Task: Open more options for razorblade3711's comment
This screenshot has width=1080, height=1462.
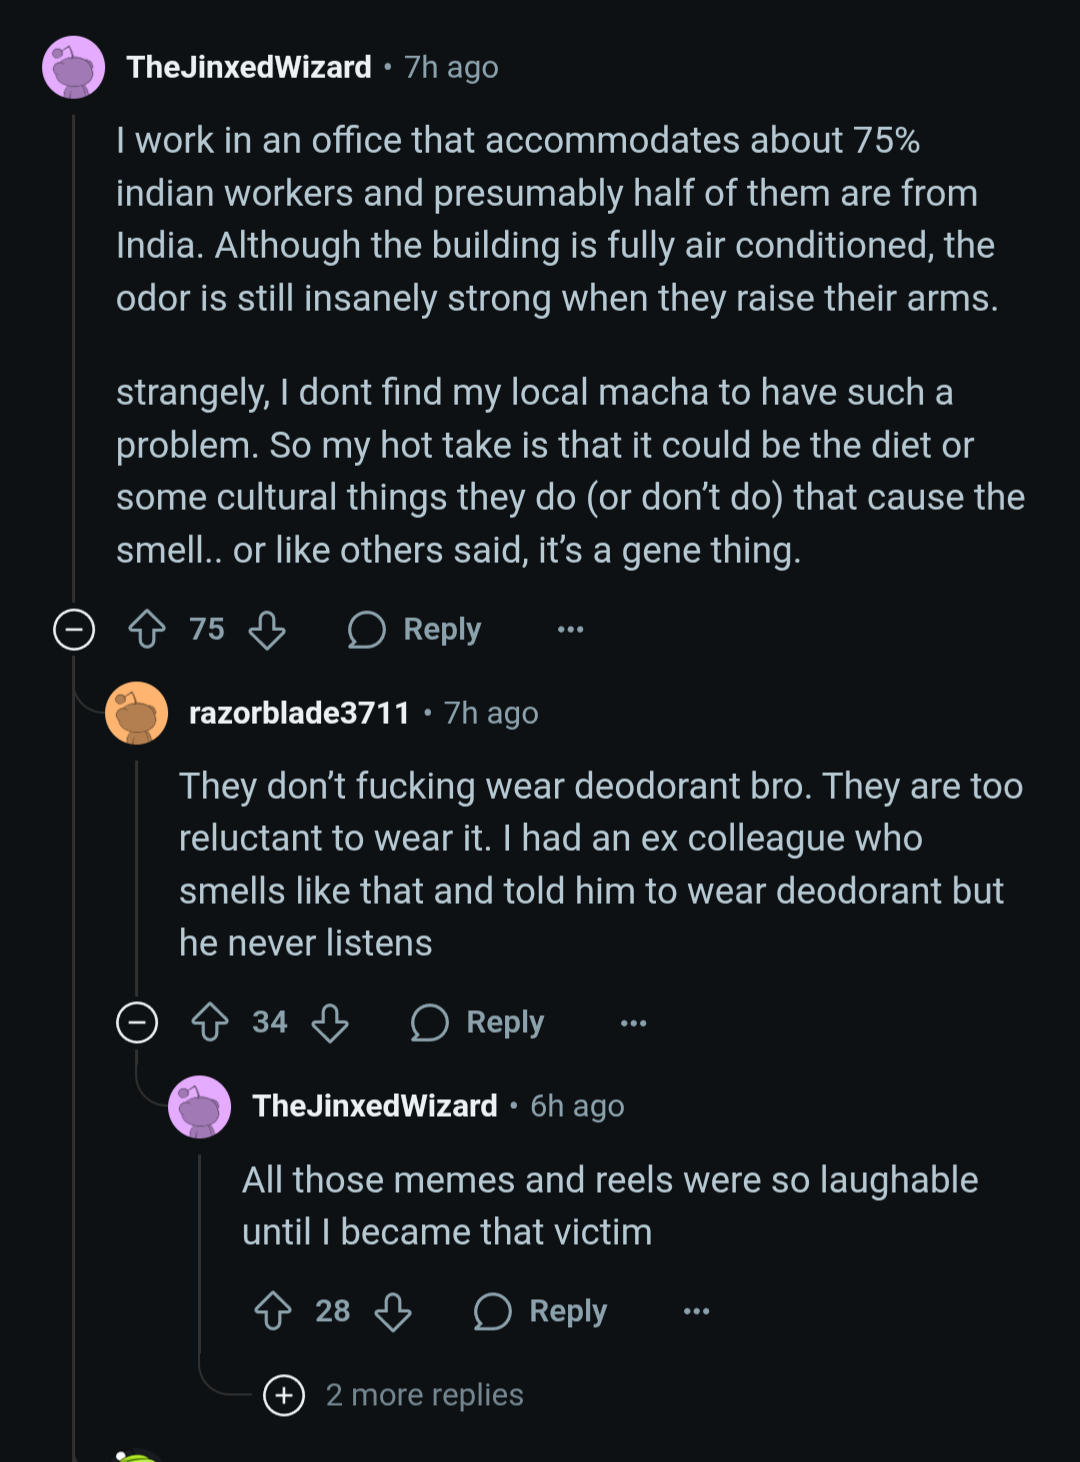Action: (x=633, y=1022)
